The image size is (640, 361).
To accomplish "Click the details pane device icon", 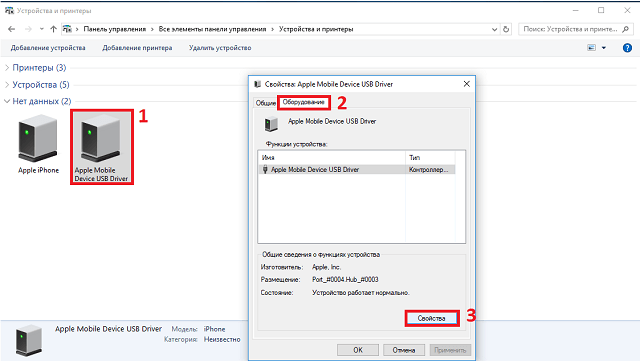I will pyautogui.click(x=29, y=340).
